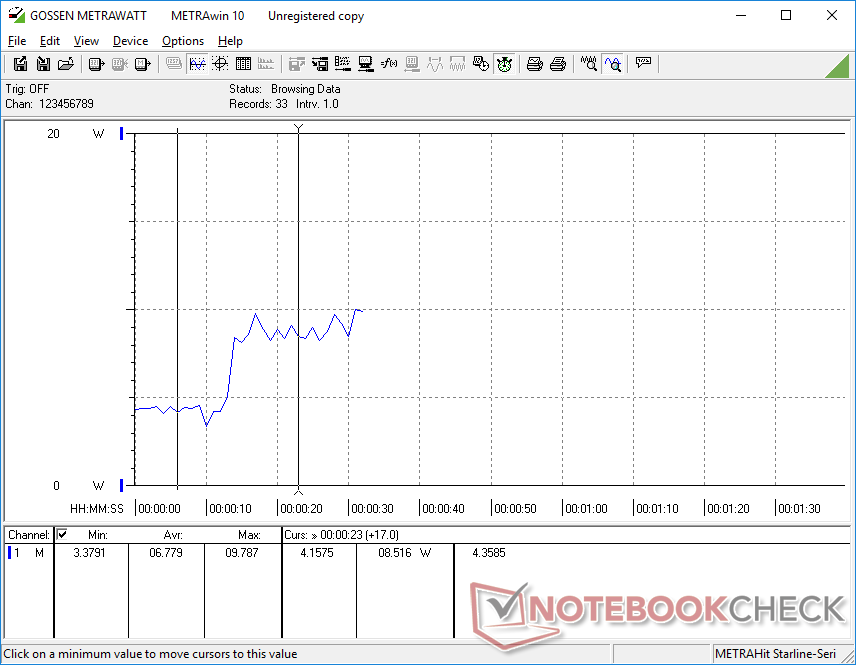
Task: Toggle the Channel header checkbox
Action: click(62, 534)
